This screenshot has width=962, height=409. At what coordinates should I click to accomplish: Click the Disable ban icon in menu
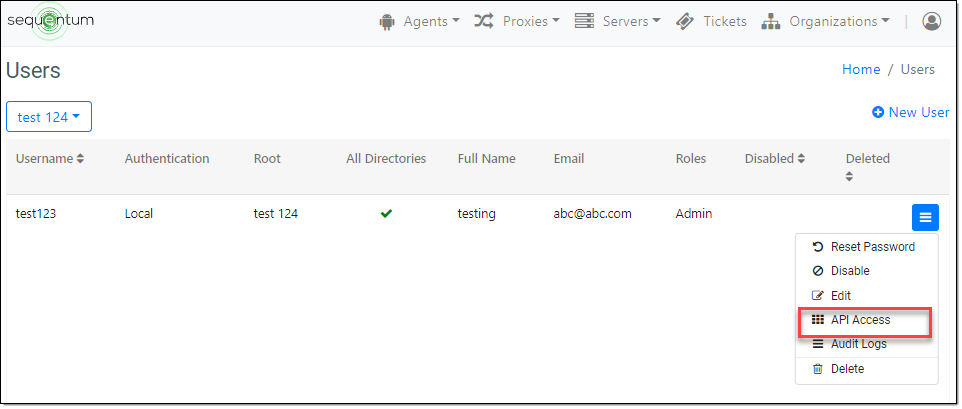tap(818, 271)
